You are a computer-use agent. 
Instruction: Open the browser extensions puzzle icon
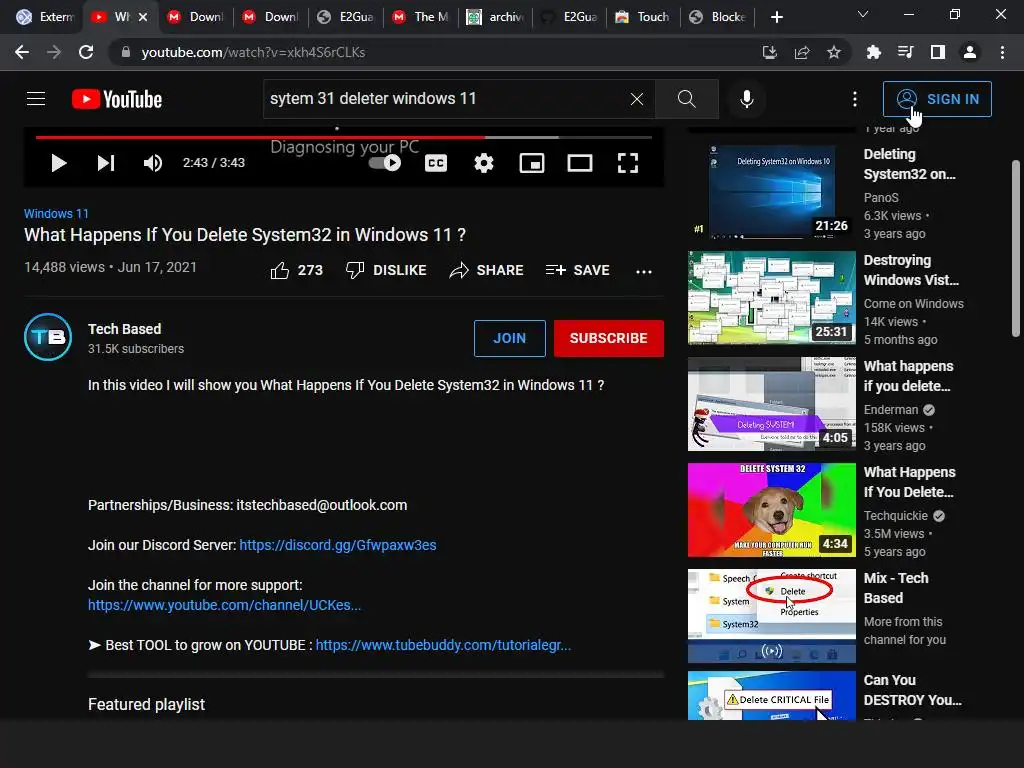click(x=873, y=52)
